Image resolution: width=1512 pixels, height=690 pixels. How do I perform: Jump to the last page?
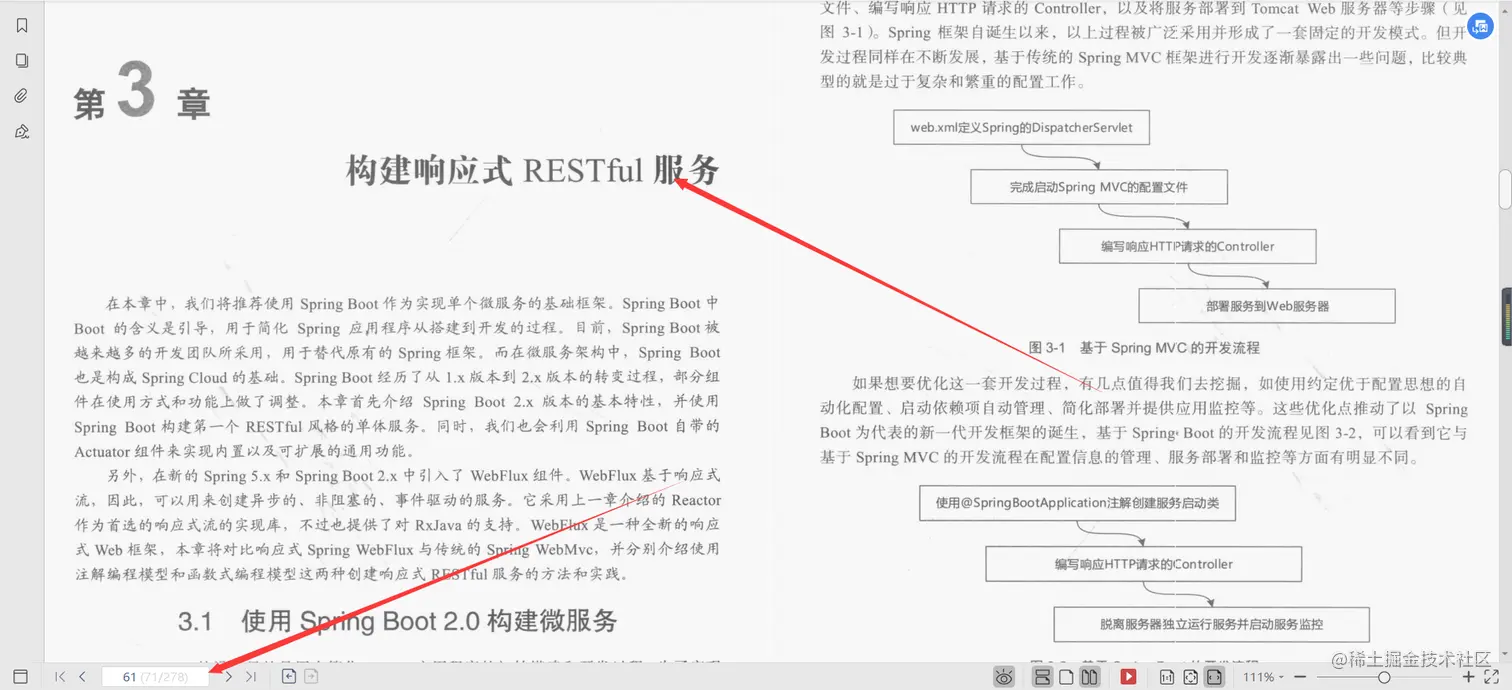pos(251,676)
